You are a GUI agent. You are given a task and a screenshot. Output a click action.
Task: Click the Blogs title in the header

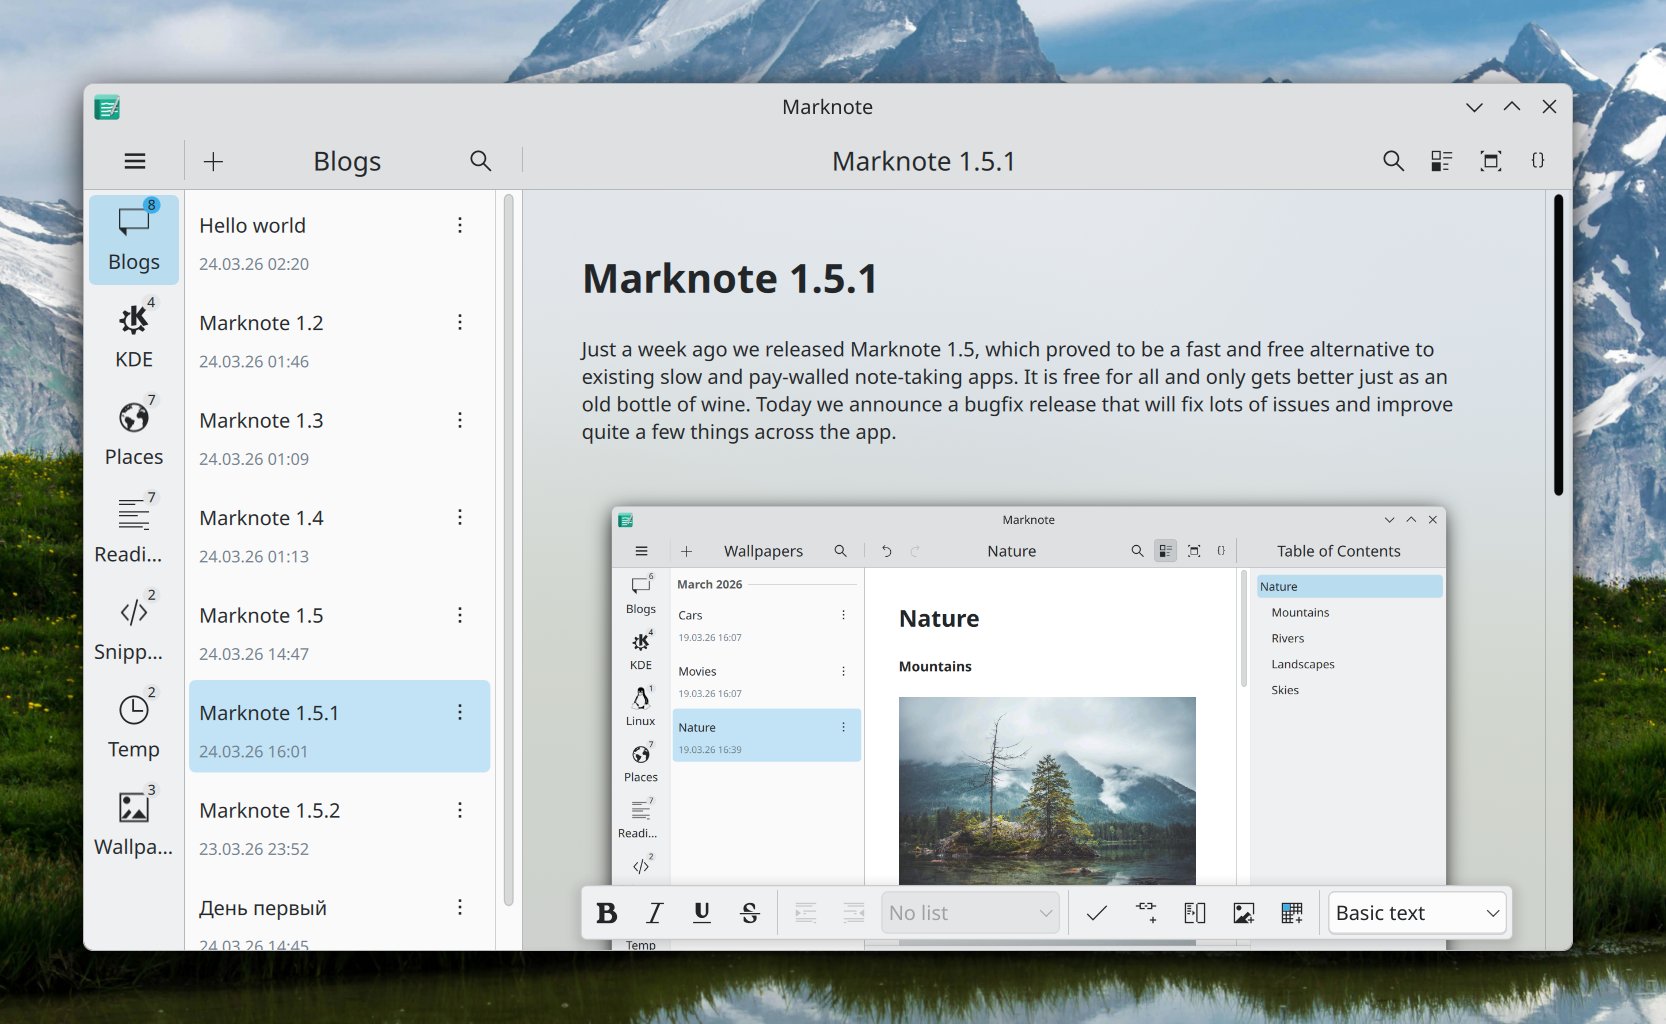(347, 161)
